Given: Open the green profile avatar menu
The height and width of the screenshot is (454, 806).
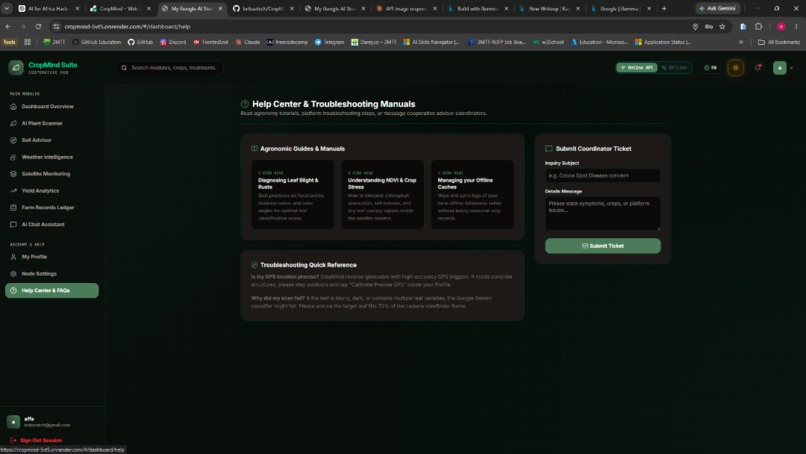Looking at the screenshot, I should point(780,67).
